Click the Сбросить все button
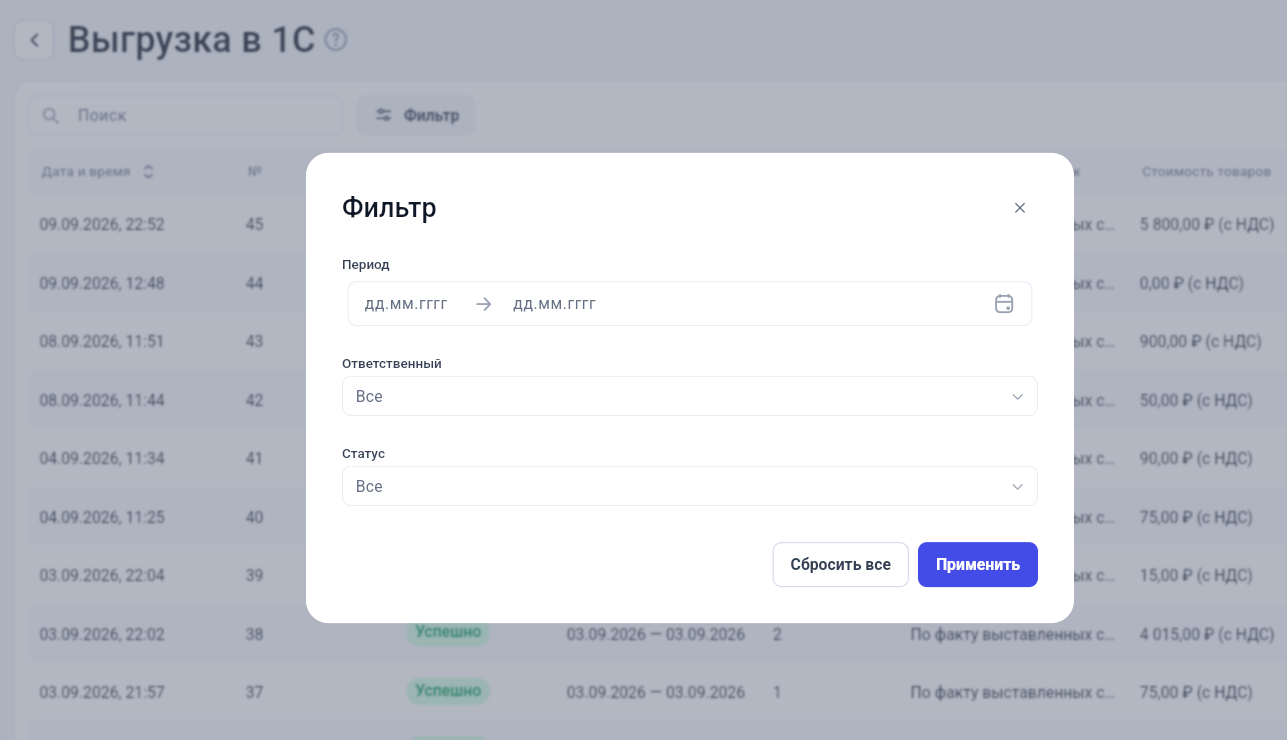This screenshot has height=740, width=1287. [841, 565]
